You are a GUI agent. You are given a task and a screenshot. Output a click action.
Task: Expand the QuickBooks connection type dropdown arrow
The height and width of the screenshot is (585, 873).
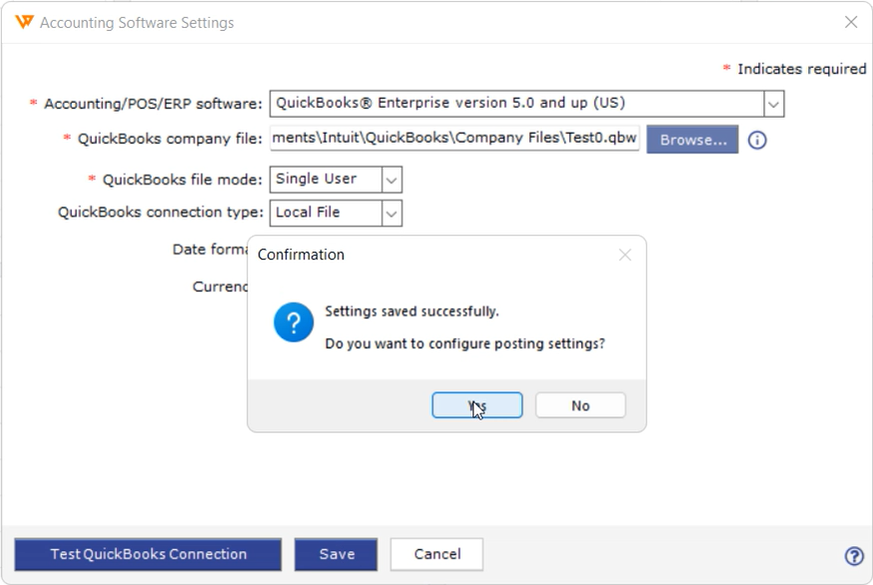tap(391, 213)
